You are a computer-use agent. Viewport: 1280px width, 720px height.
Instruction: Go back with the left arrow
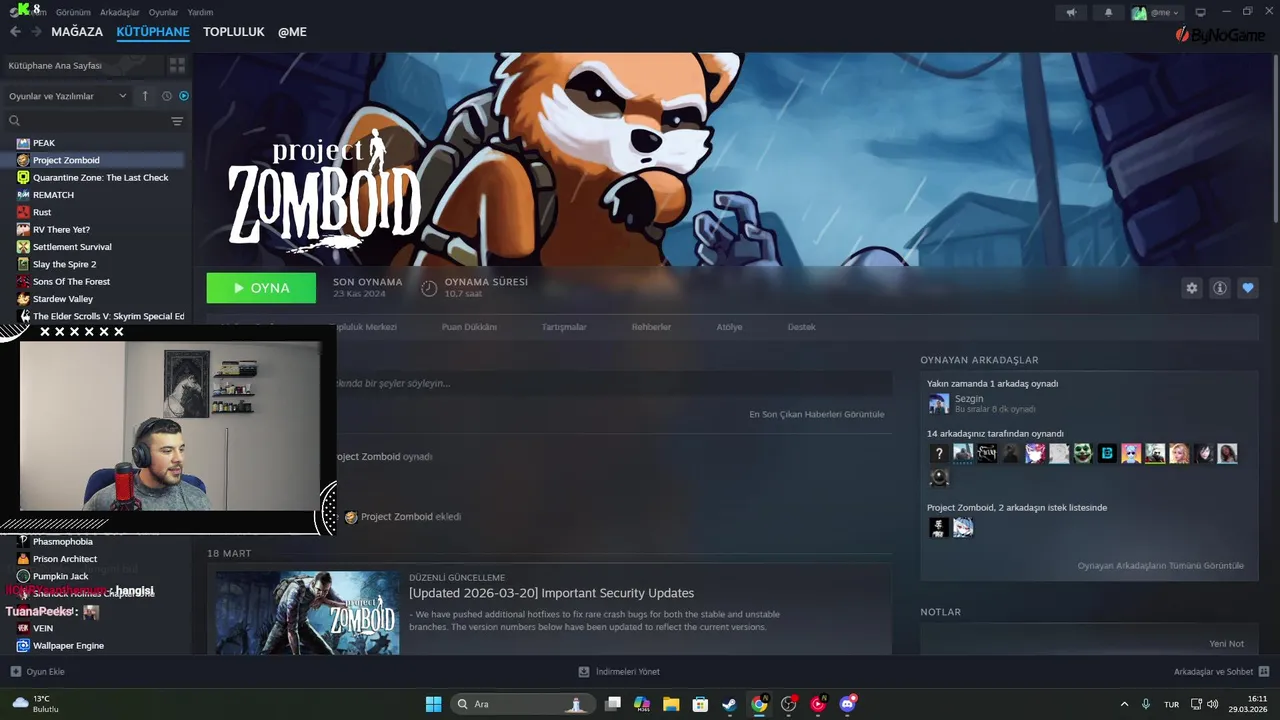click(15, 32)
